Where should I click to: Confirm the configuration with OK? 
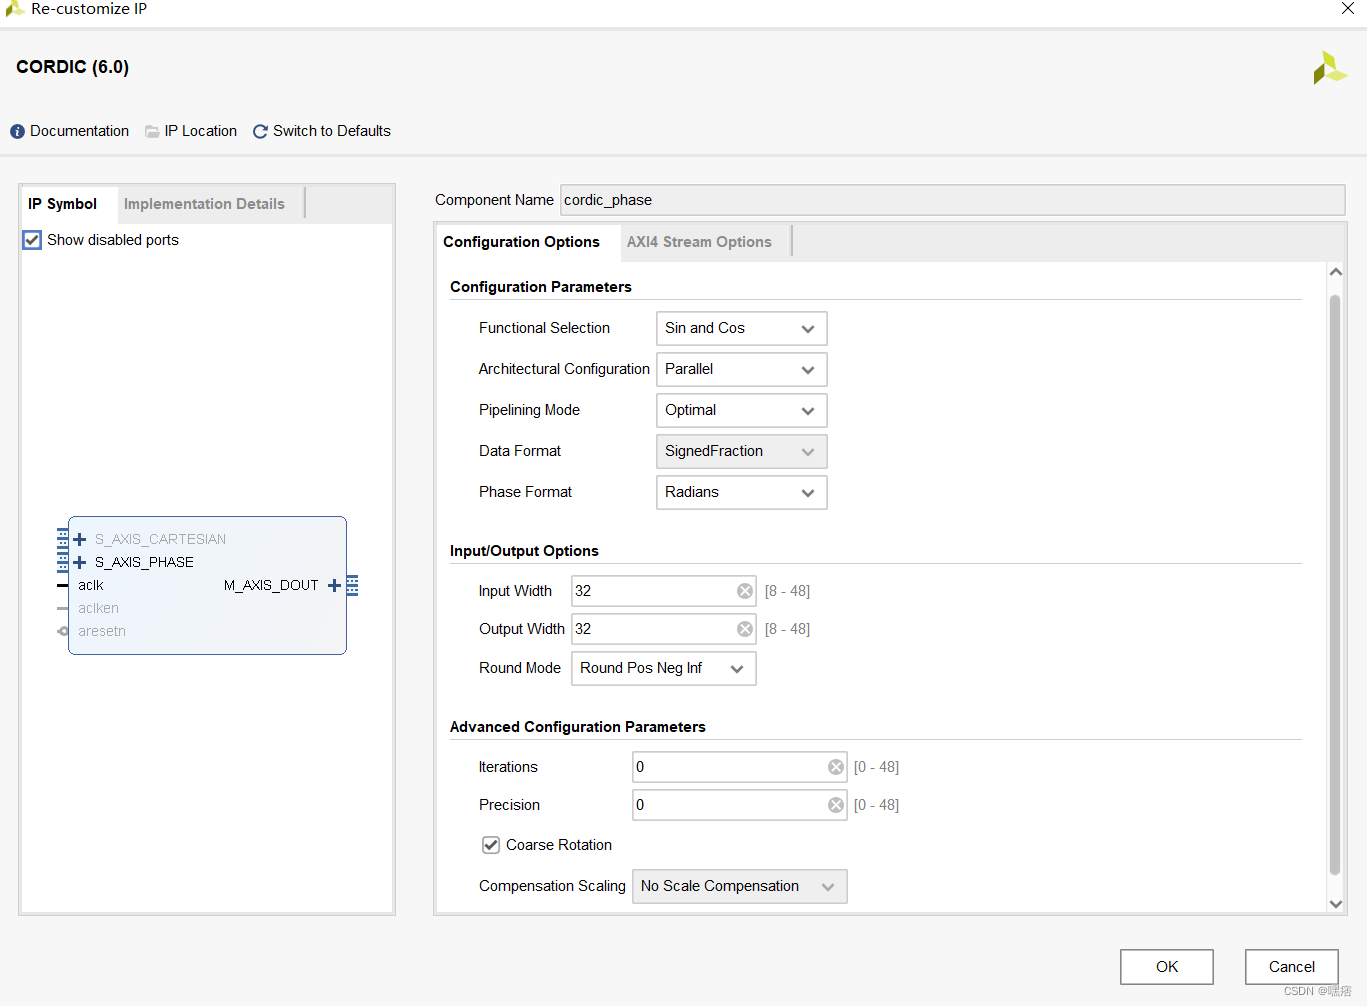pos(1166,966)
